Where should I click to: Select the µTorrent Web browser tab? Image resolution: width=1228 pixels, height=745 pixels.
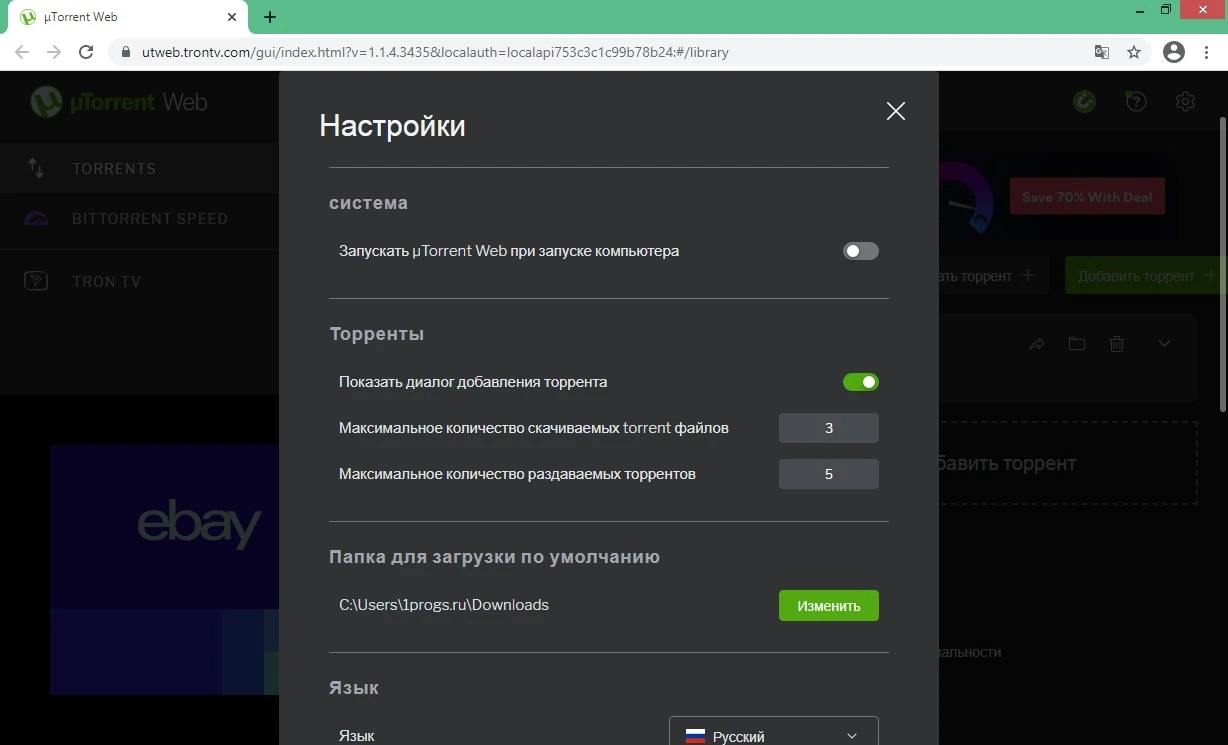pyautogui.click(x=126, y=17)
